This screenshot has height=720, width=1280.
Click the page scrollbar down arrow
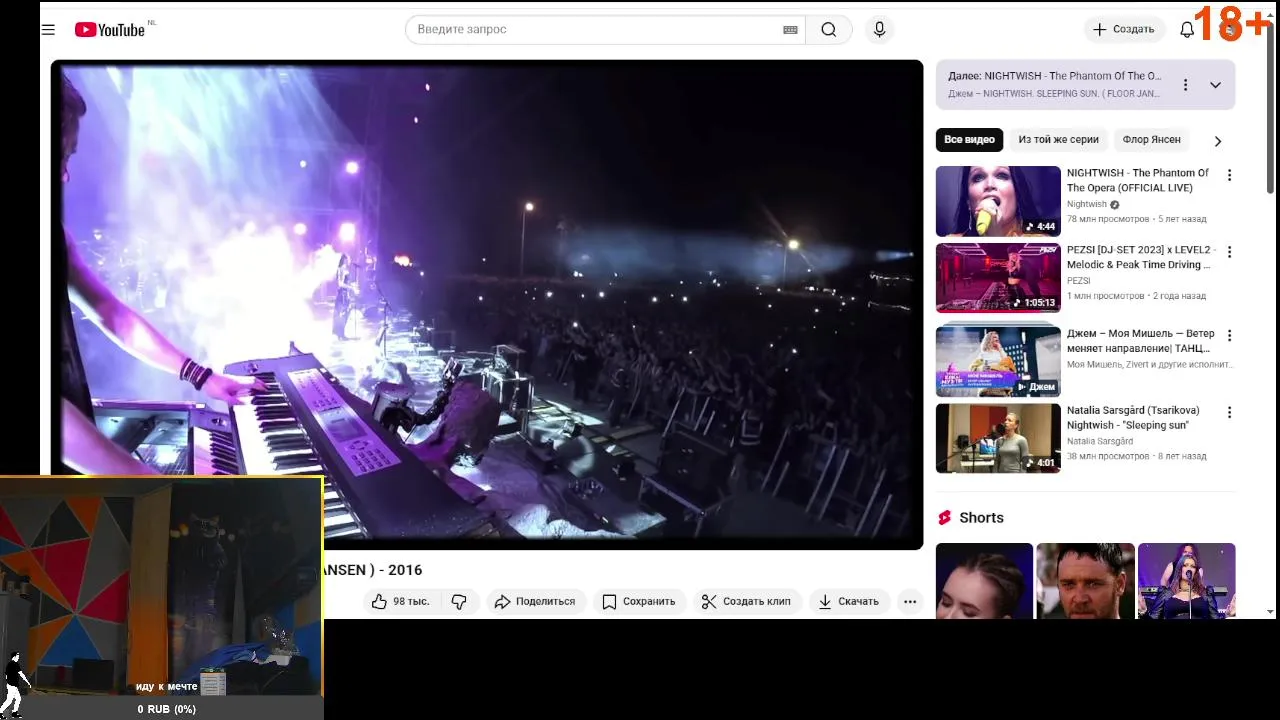pyautogui.click(x=1271, y=611)
